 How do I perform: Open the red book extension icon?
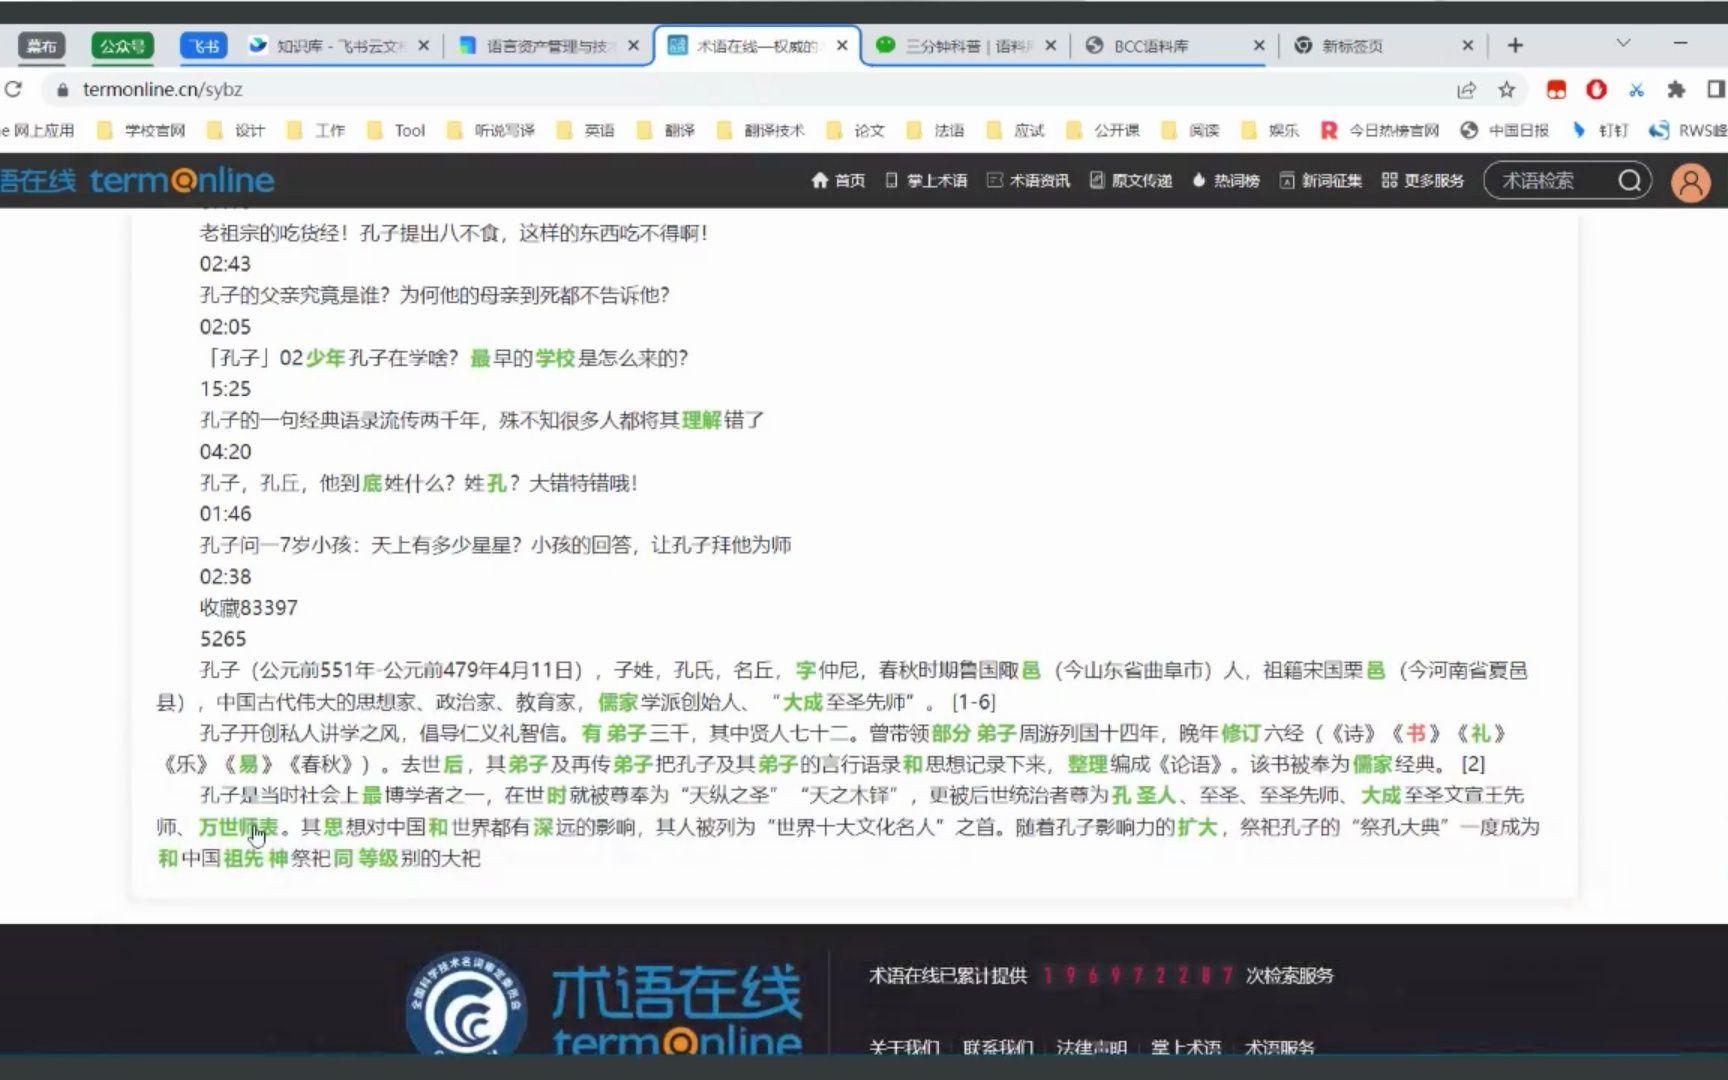click(x=1556, y=90)
